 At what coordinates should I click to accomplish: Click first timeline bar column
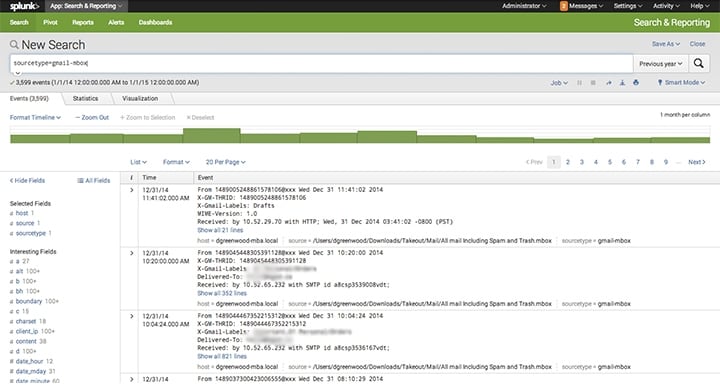(40, 139)
